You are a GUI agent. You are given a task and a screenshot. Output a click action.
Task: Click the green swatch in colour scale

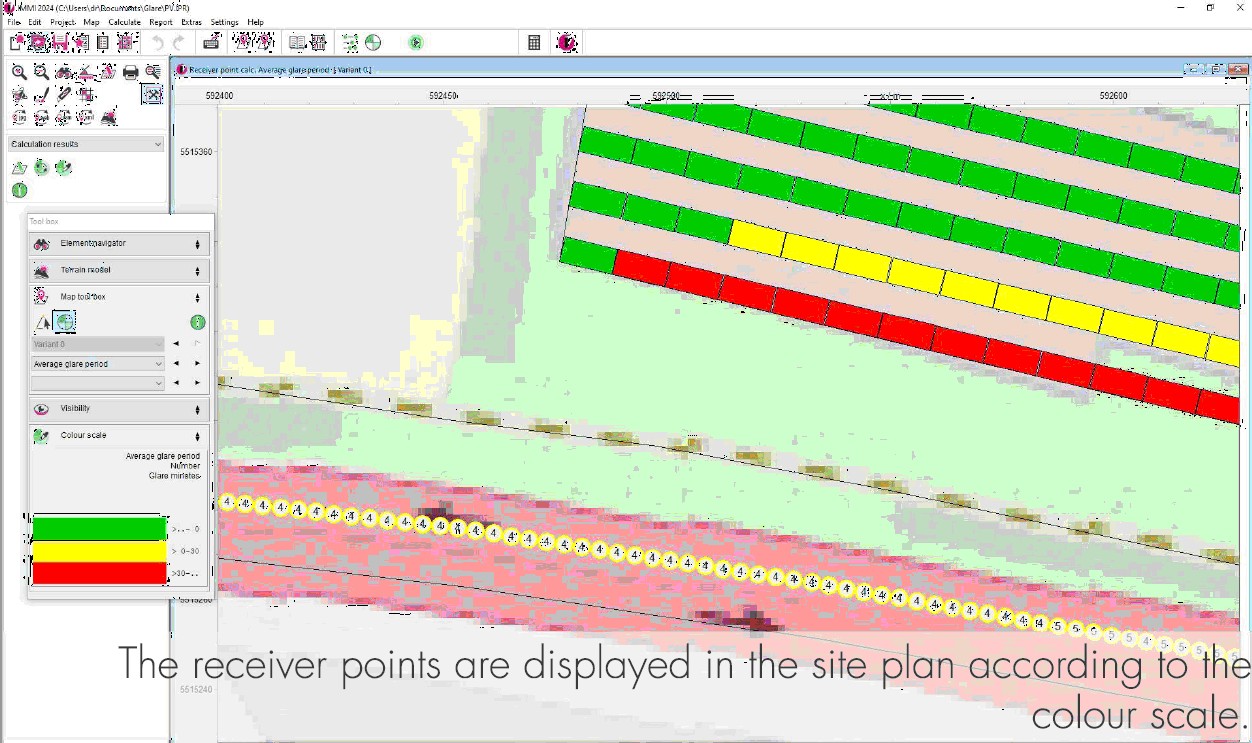click(x=99, y=529)
